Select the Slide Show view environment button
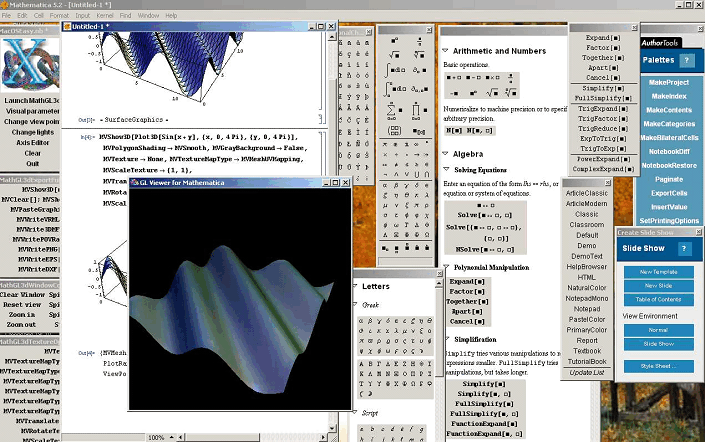This screenshot has width=705, height=442. click(x=658, y=344)
